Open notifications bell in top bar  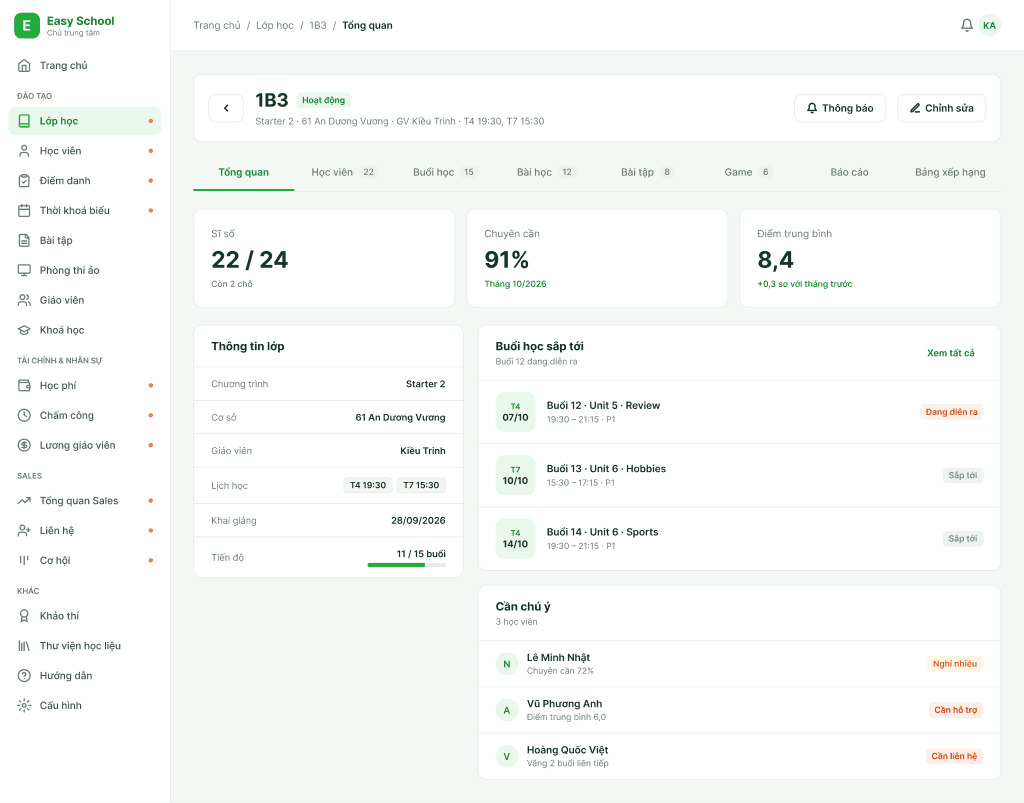[x=967, y=25]
